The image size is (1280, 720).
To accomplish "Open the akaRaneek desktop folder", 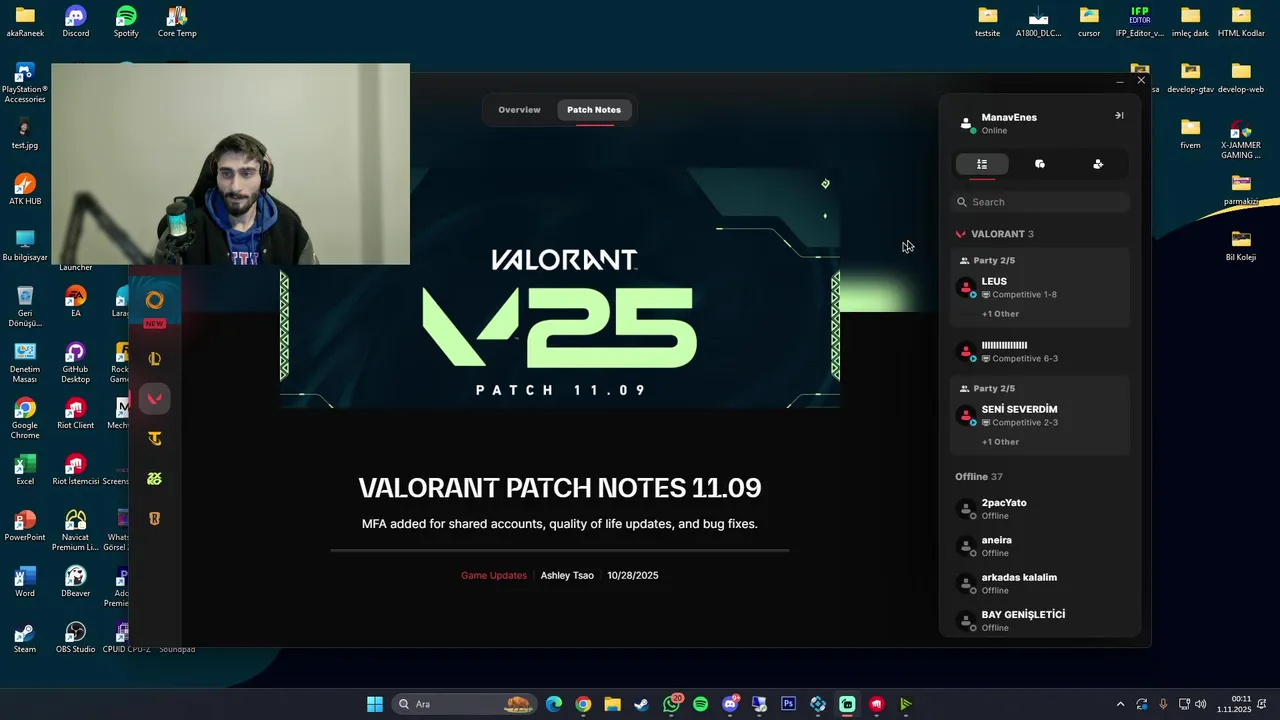I will 25,21.
